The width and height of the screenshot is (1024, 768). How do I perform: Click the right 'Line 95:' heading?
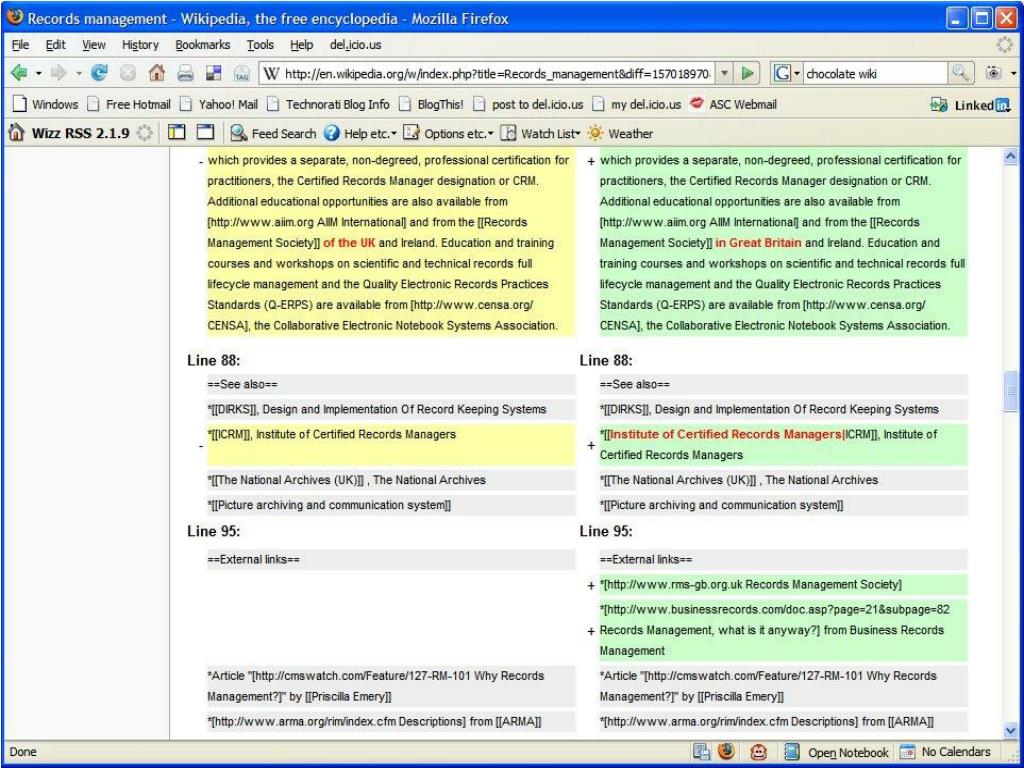pyautogui.click(x=606, y=532)
